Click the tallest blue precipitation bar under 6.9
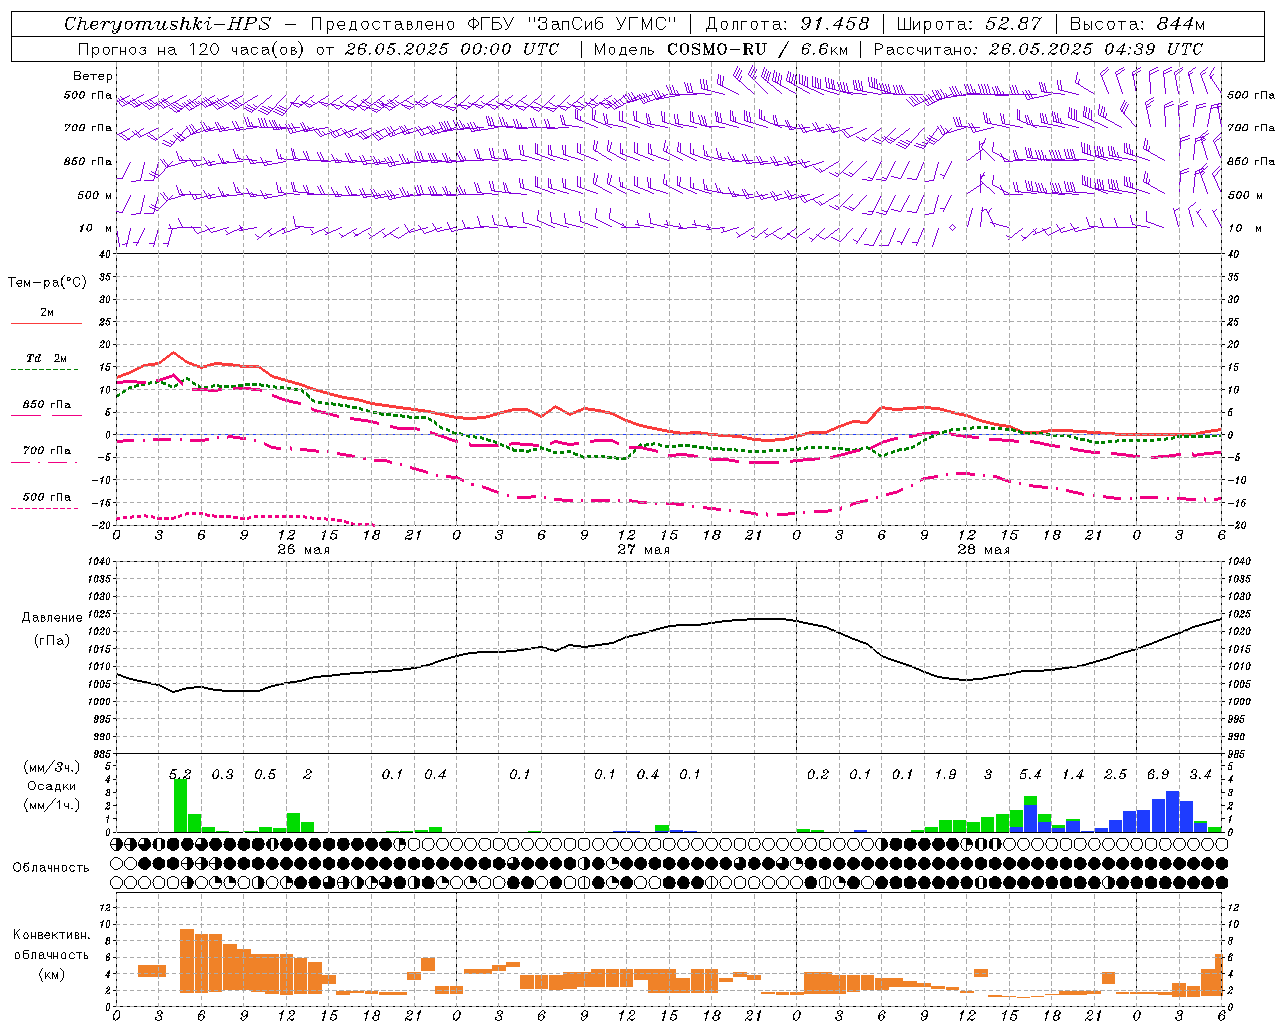Image resolution: width=1280 pixels, height=1024 pixels. pos(1172,812)
